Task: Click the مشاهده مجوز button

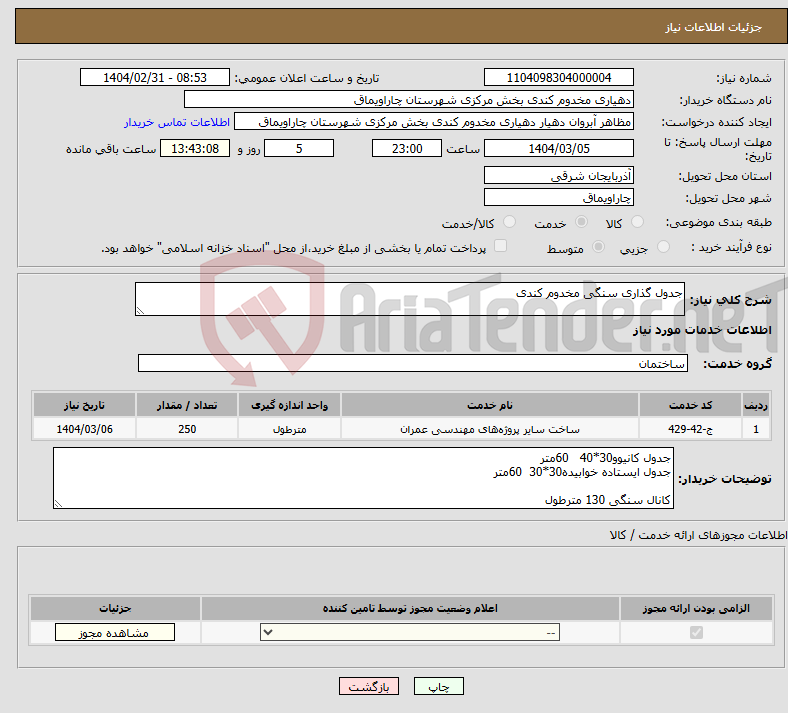Action: point(115,633)
